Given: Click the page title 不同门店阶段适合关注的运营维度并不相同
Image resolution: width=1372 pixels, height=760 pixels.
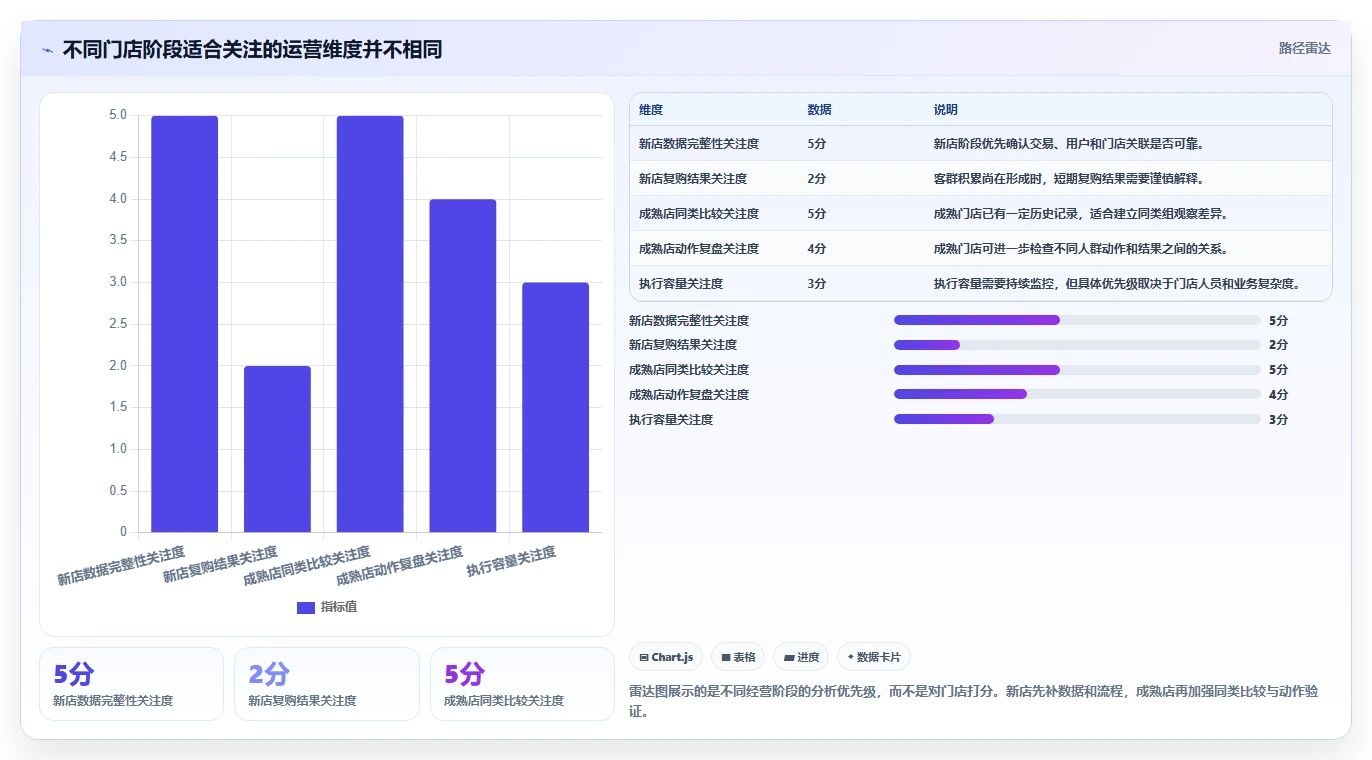Looking at the screenshot, I should tap(252, 49).
